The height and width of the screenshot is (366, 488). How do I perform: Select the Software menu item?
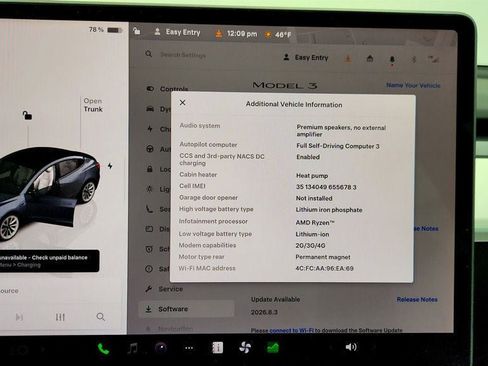tap(186, 309)
